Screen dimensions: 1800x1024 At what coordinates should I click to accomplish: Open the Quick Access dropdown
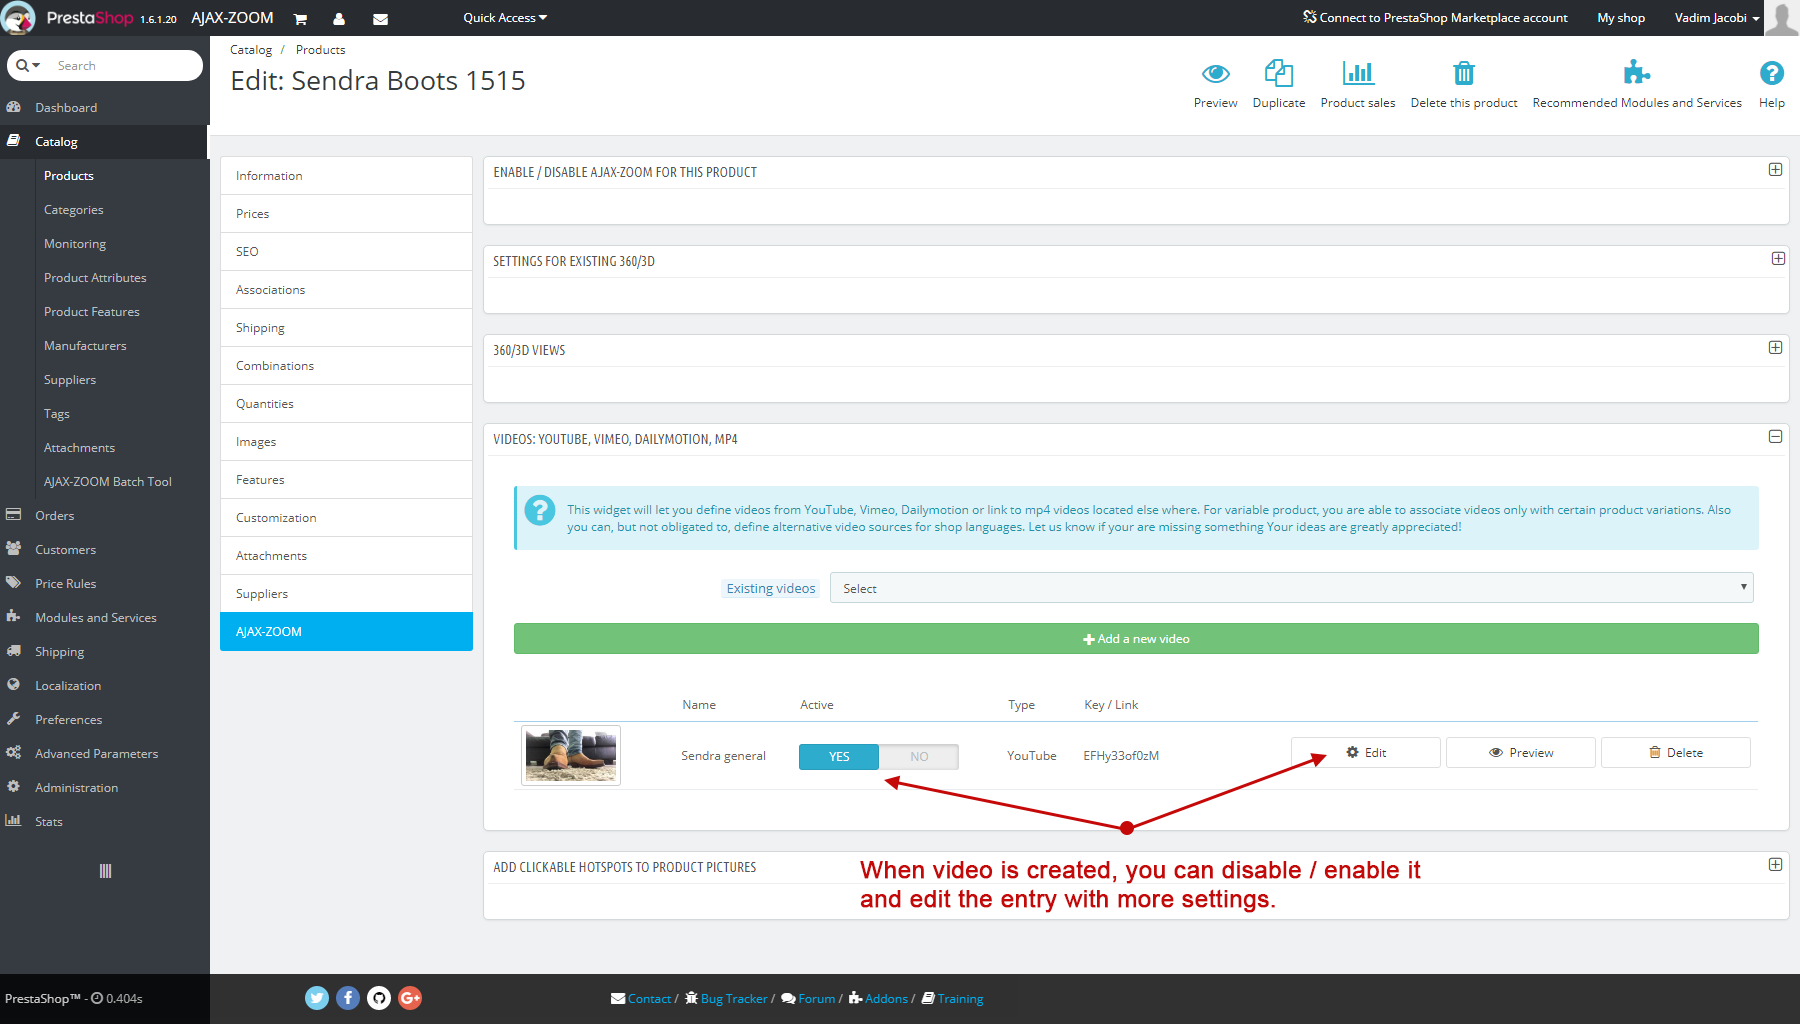(505, 18)
